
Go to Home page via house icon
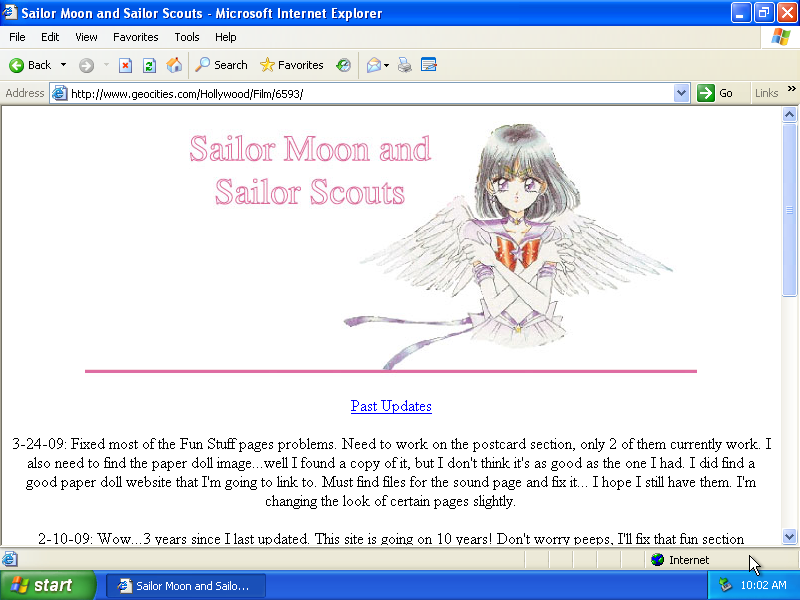174,65
